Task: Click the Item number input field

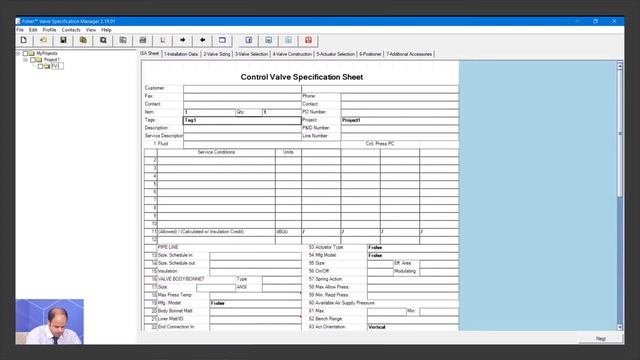Action: pyautogui.click(x=209, y=112)
